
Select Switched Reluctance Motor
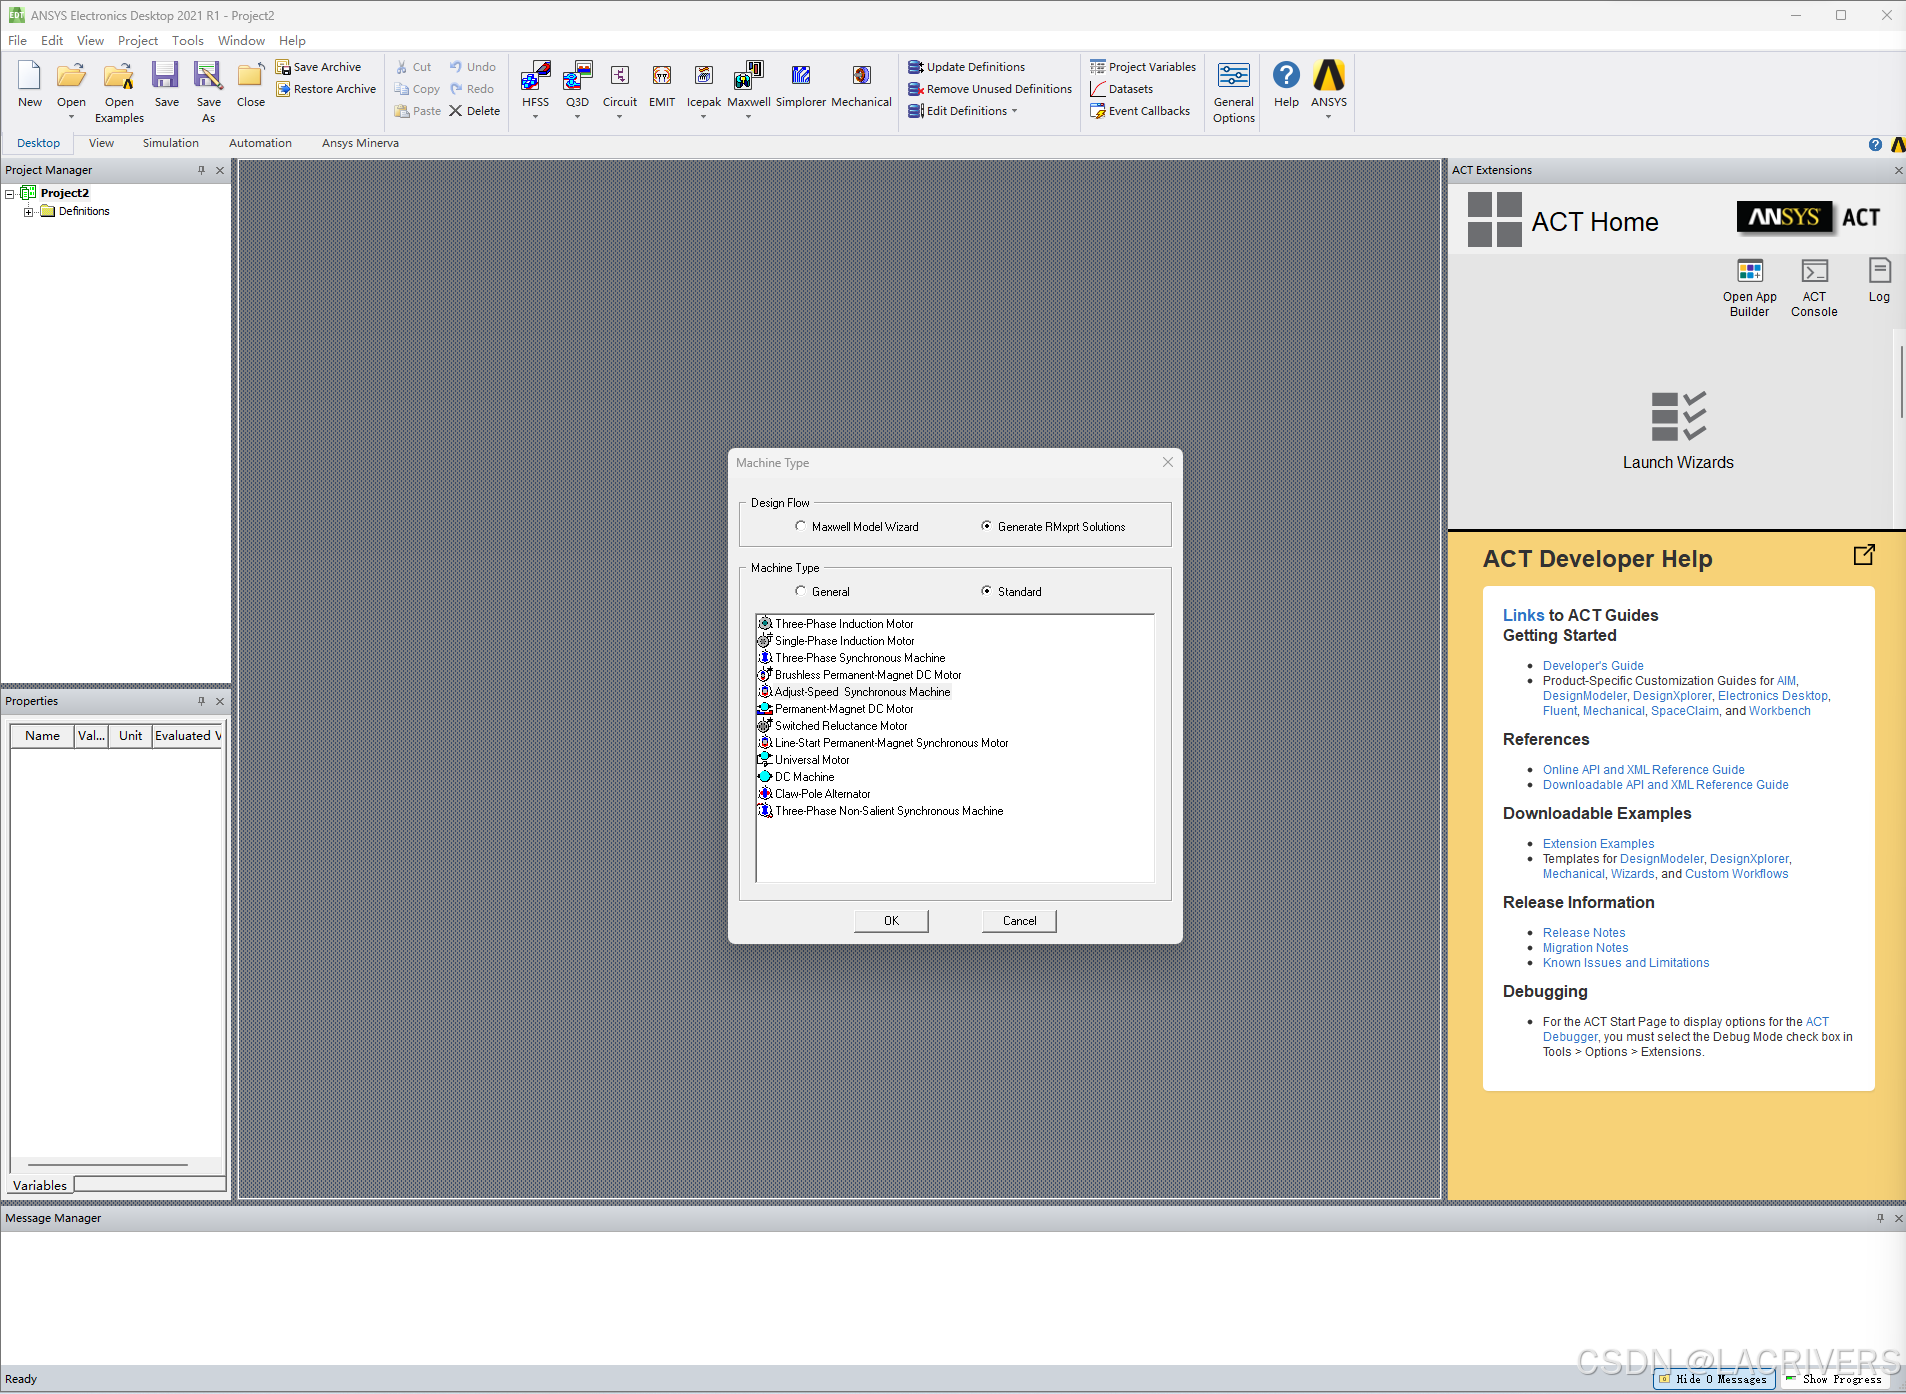pos(841,726)
